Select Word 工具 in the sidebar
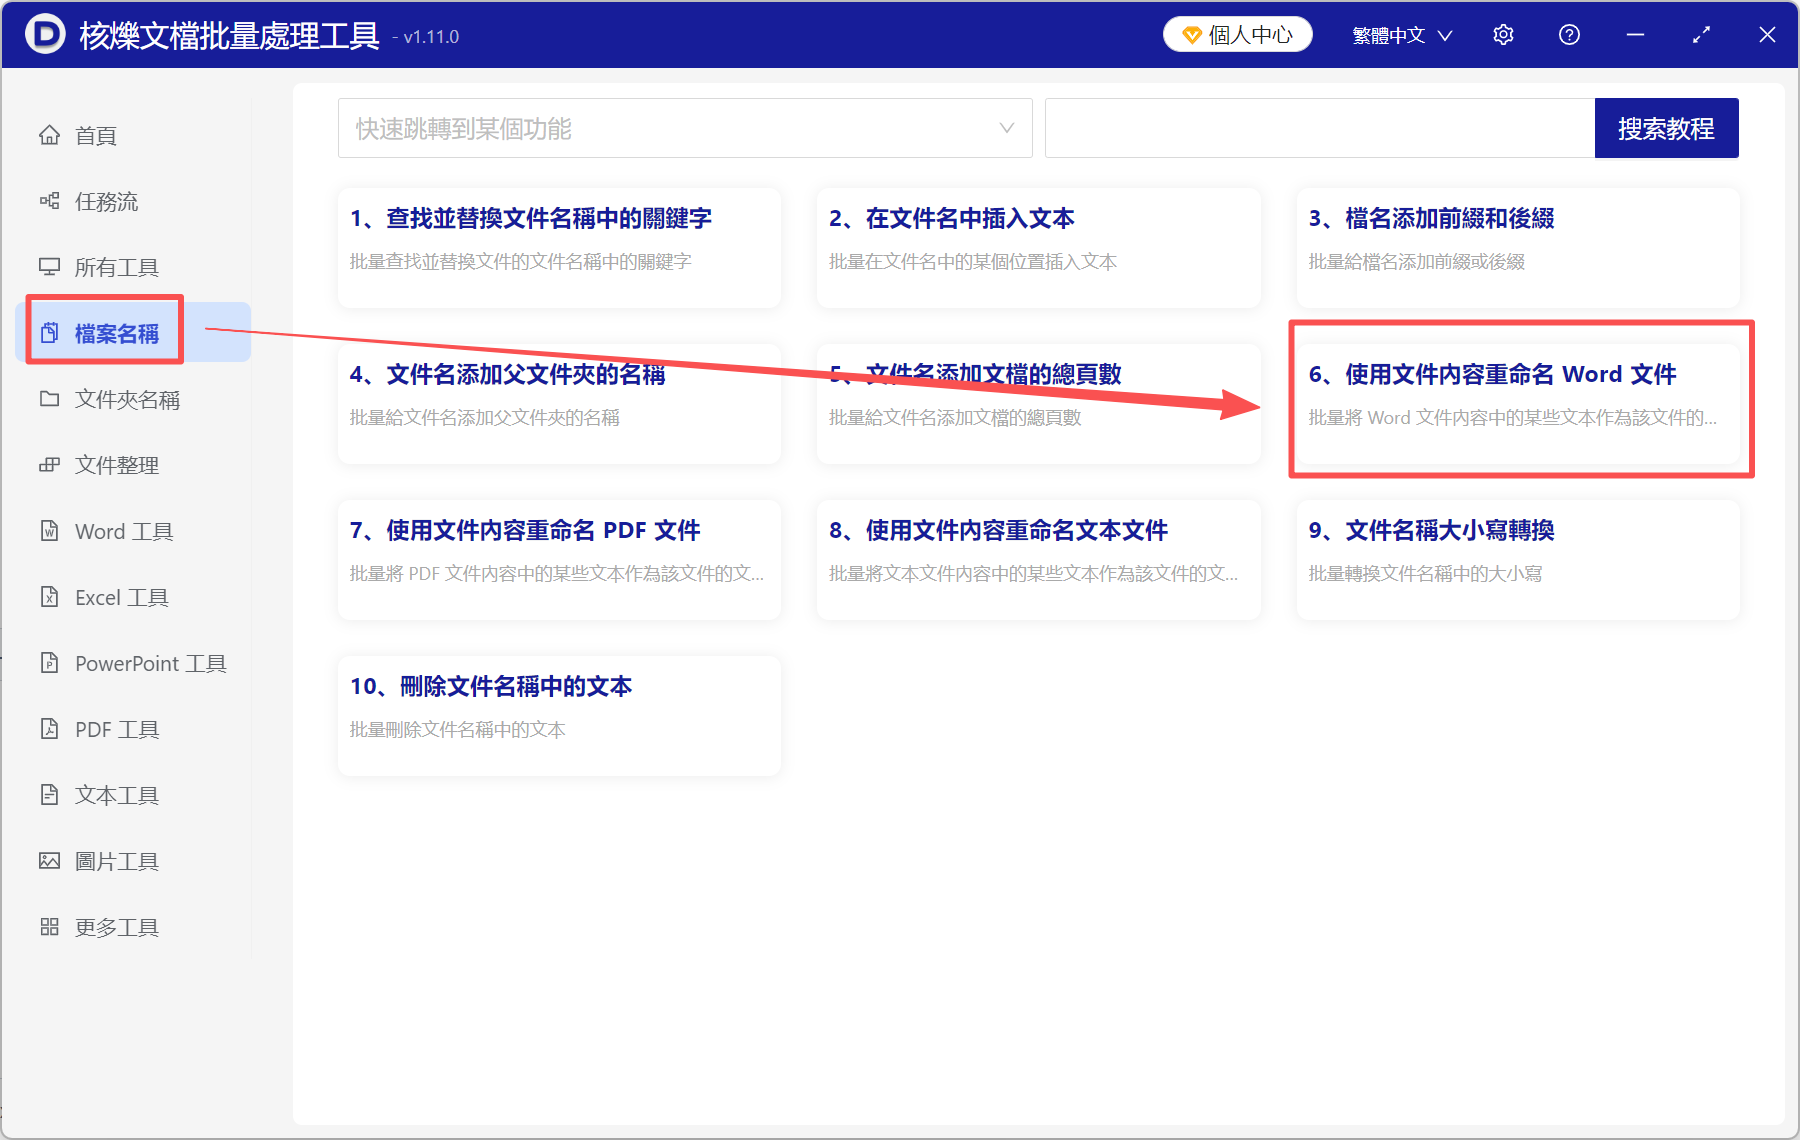 122,531
